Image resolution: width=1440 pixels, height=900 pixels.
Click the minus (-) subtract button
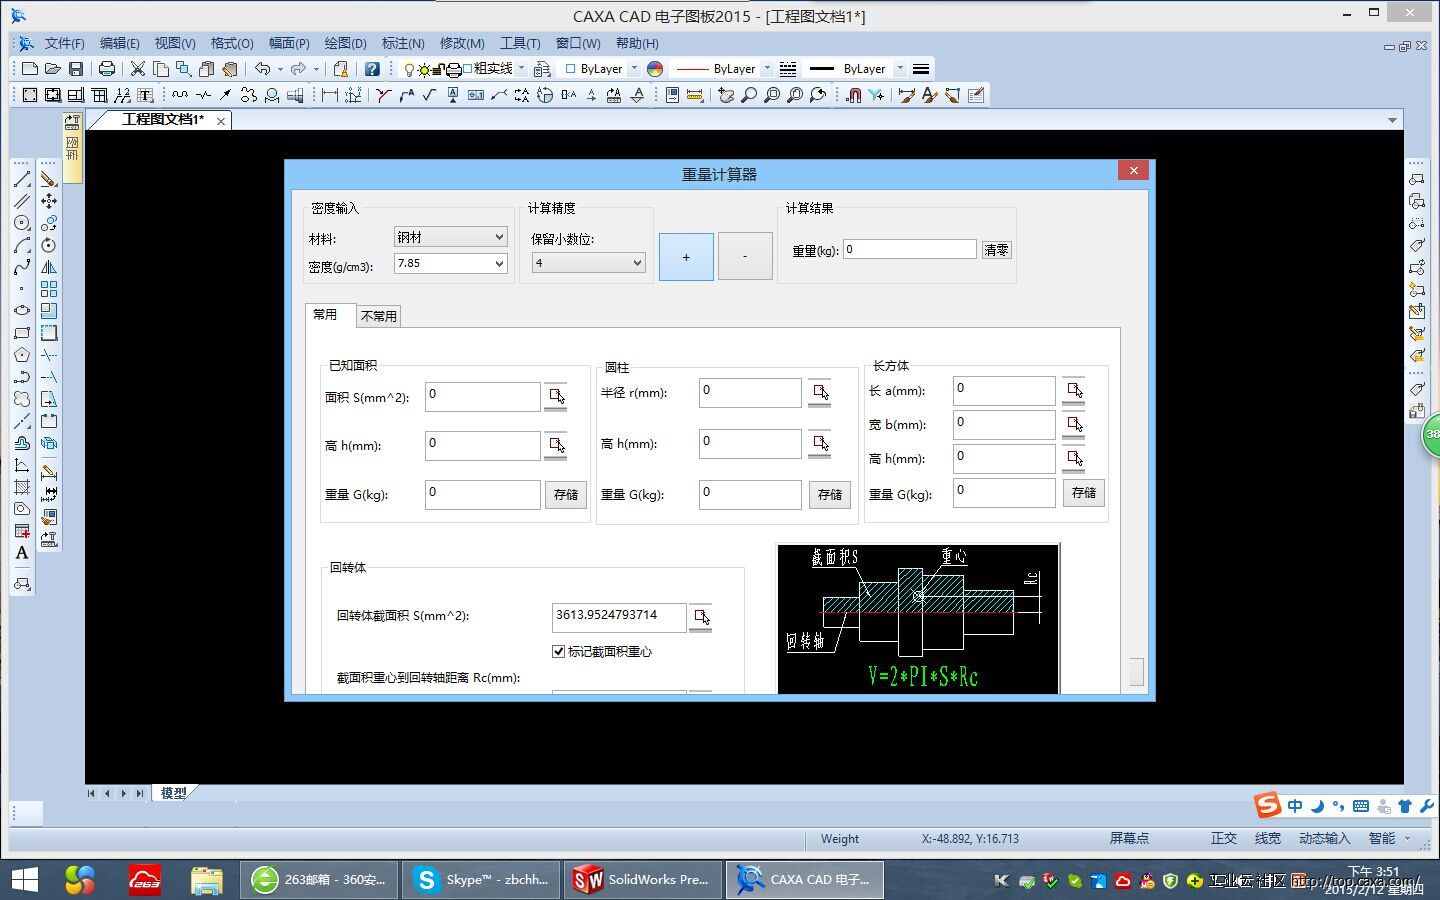pyautogui.click(x=745, y=256)
